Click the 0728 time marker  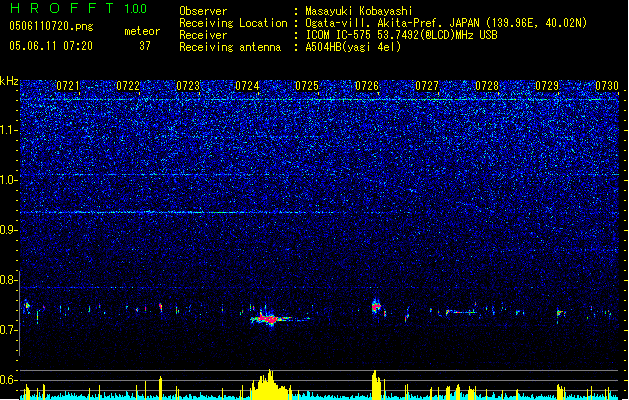[x=487, y=86]
